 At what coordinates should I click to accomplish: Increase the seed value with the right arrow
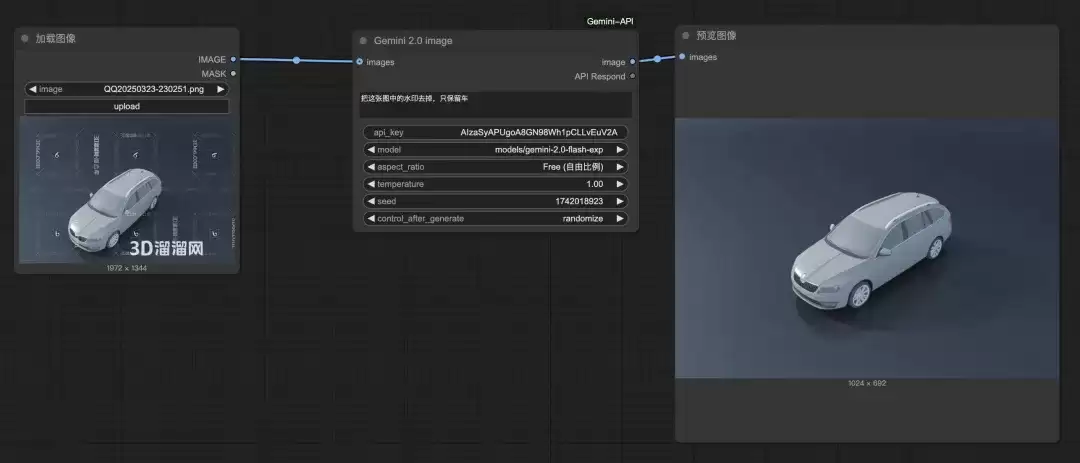tap(620, 201)
